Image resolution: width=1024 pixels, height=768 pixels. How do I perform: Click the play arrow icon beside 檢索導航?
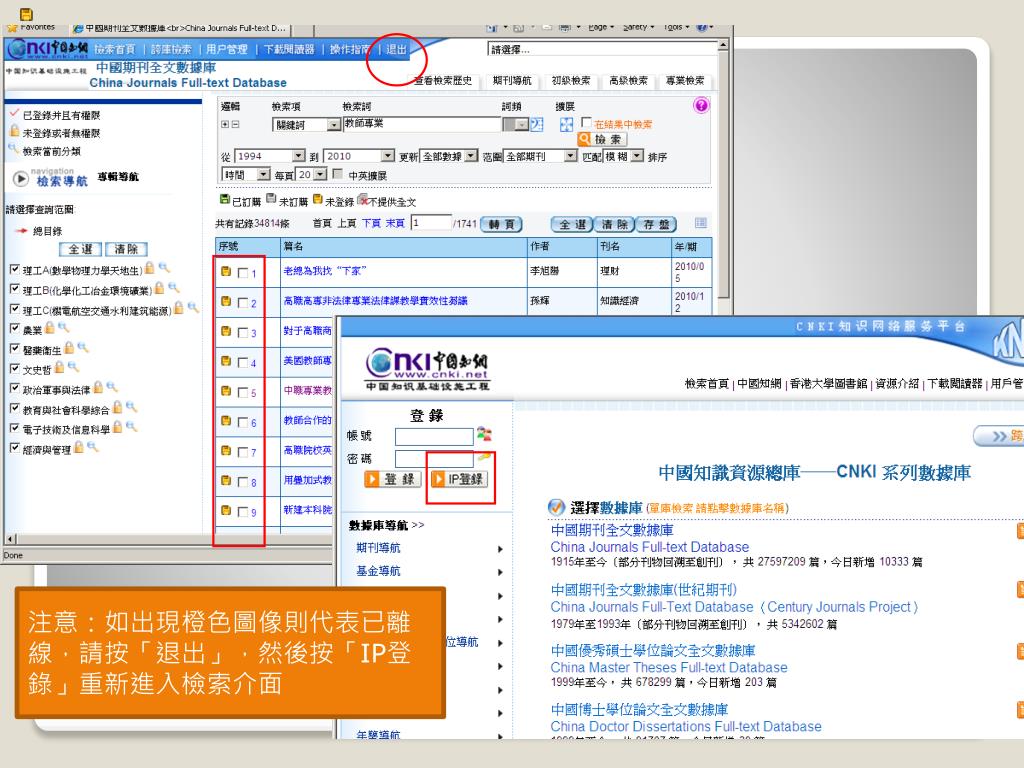pyautogui.click(x=21, y=178)
